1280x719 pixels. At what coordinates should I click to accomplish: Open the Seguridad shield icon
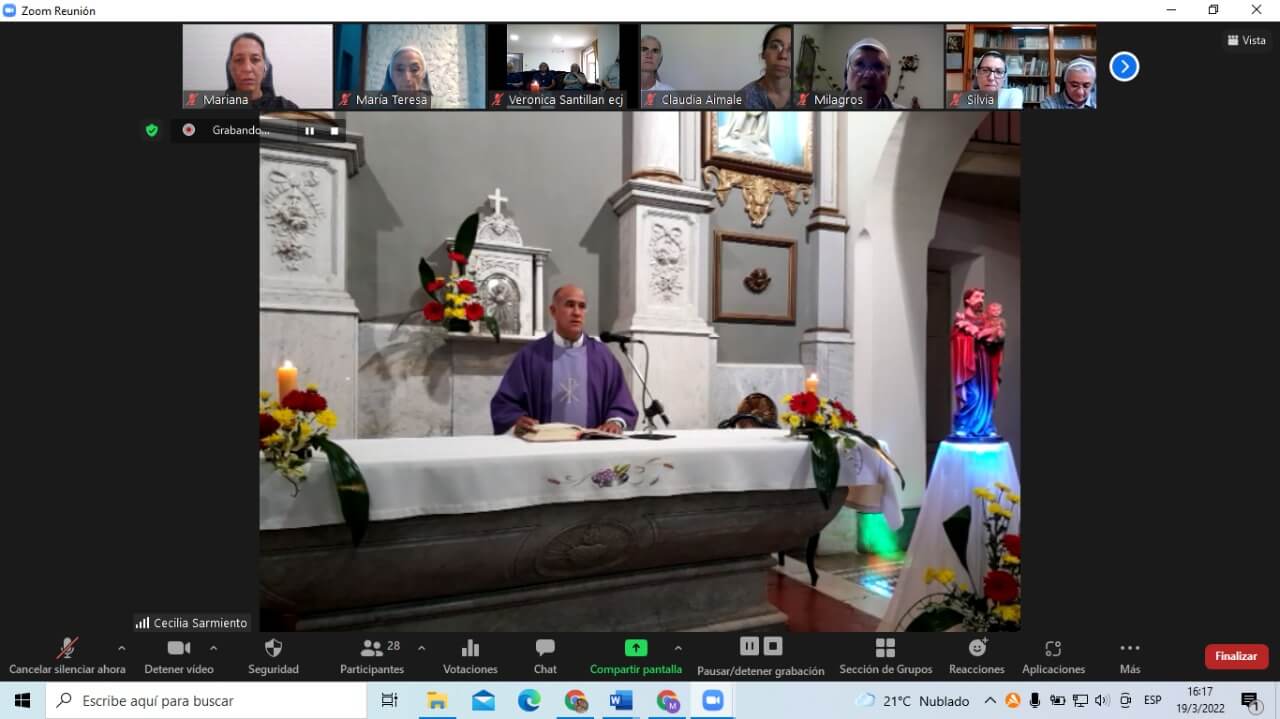[x=273, y=648]
